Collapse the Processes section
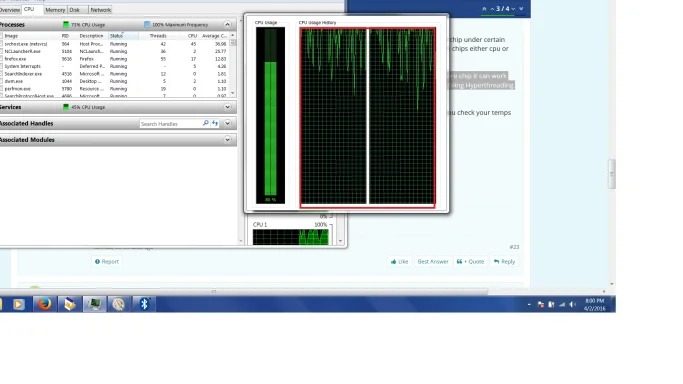 click(x=227, y=24)
